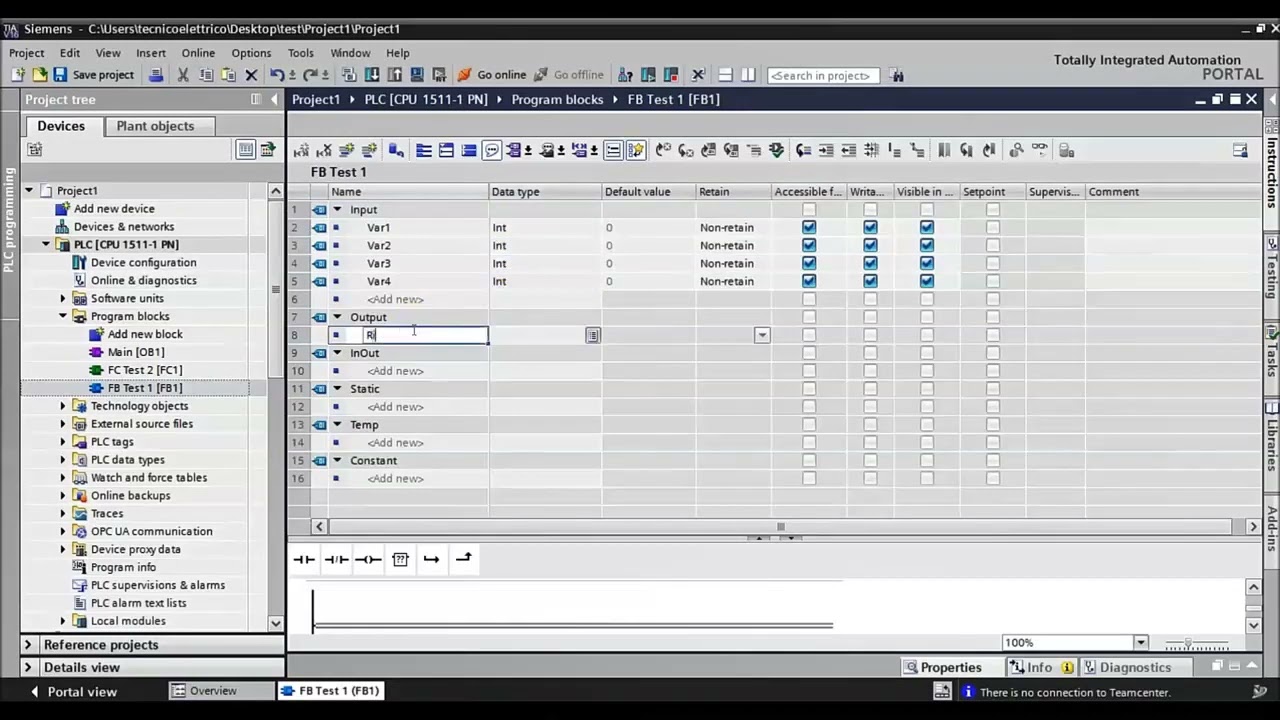This screenshot has width=1280, height=720.
Task: Insert normally open contact
Action: (x=304, y=559)
